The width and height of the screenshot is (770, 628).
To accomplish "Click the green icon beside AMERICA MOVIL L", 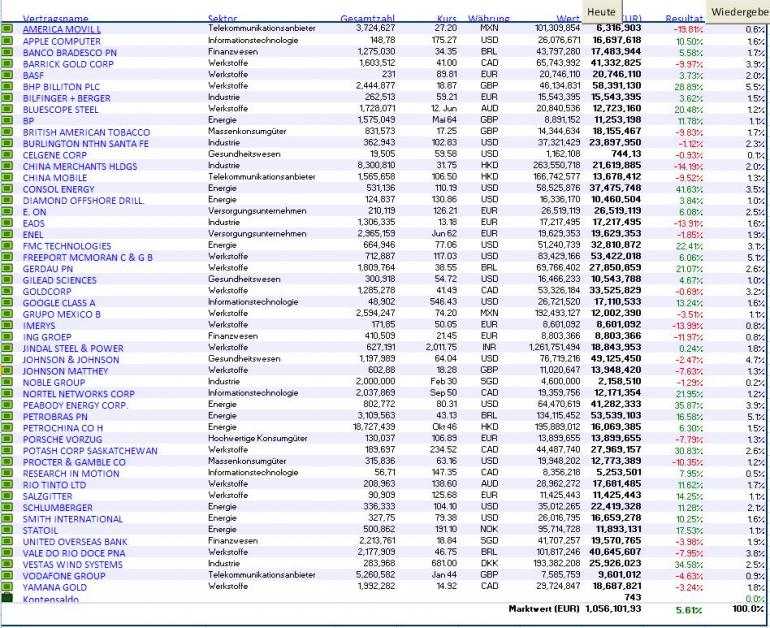I will tap(6, 29).
